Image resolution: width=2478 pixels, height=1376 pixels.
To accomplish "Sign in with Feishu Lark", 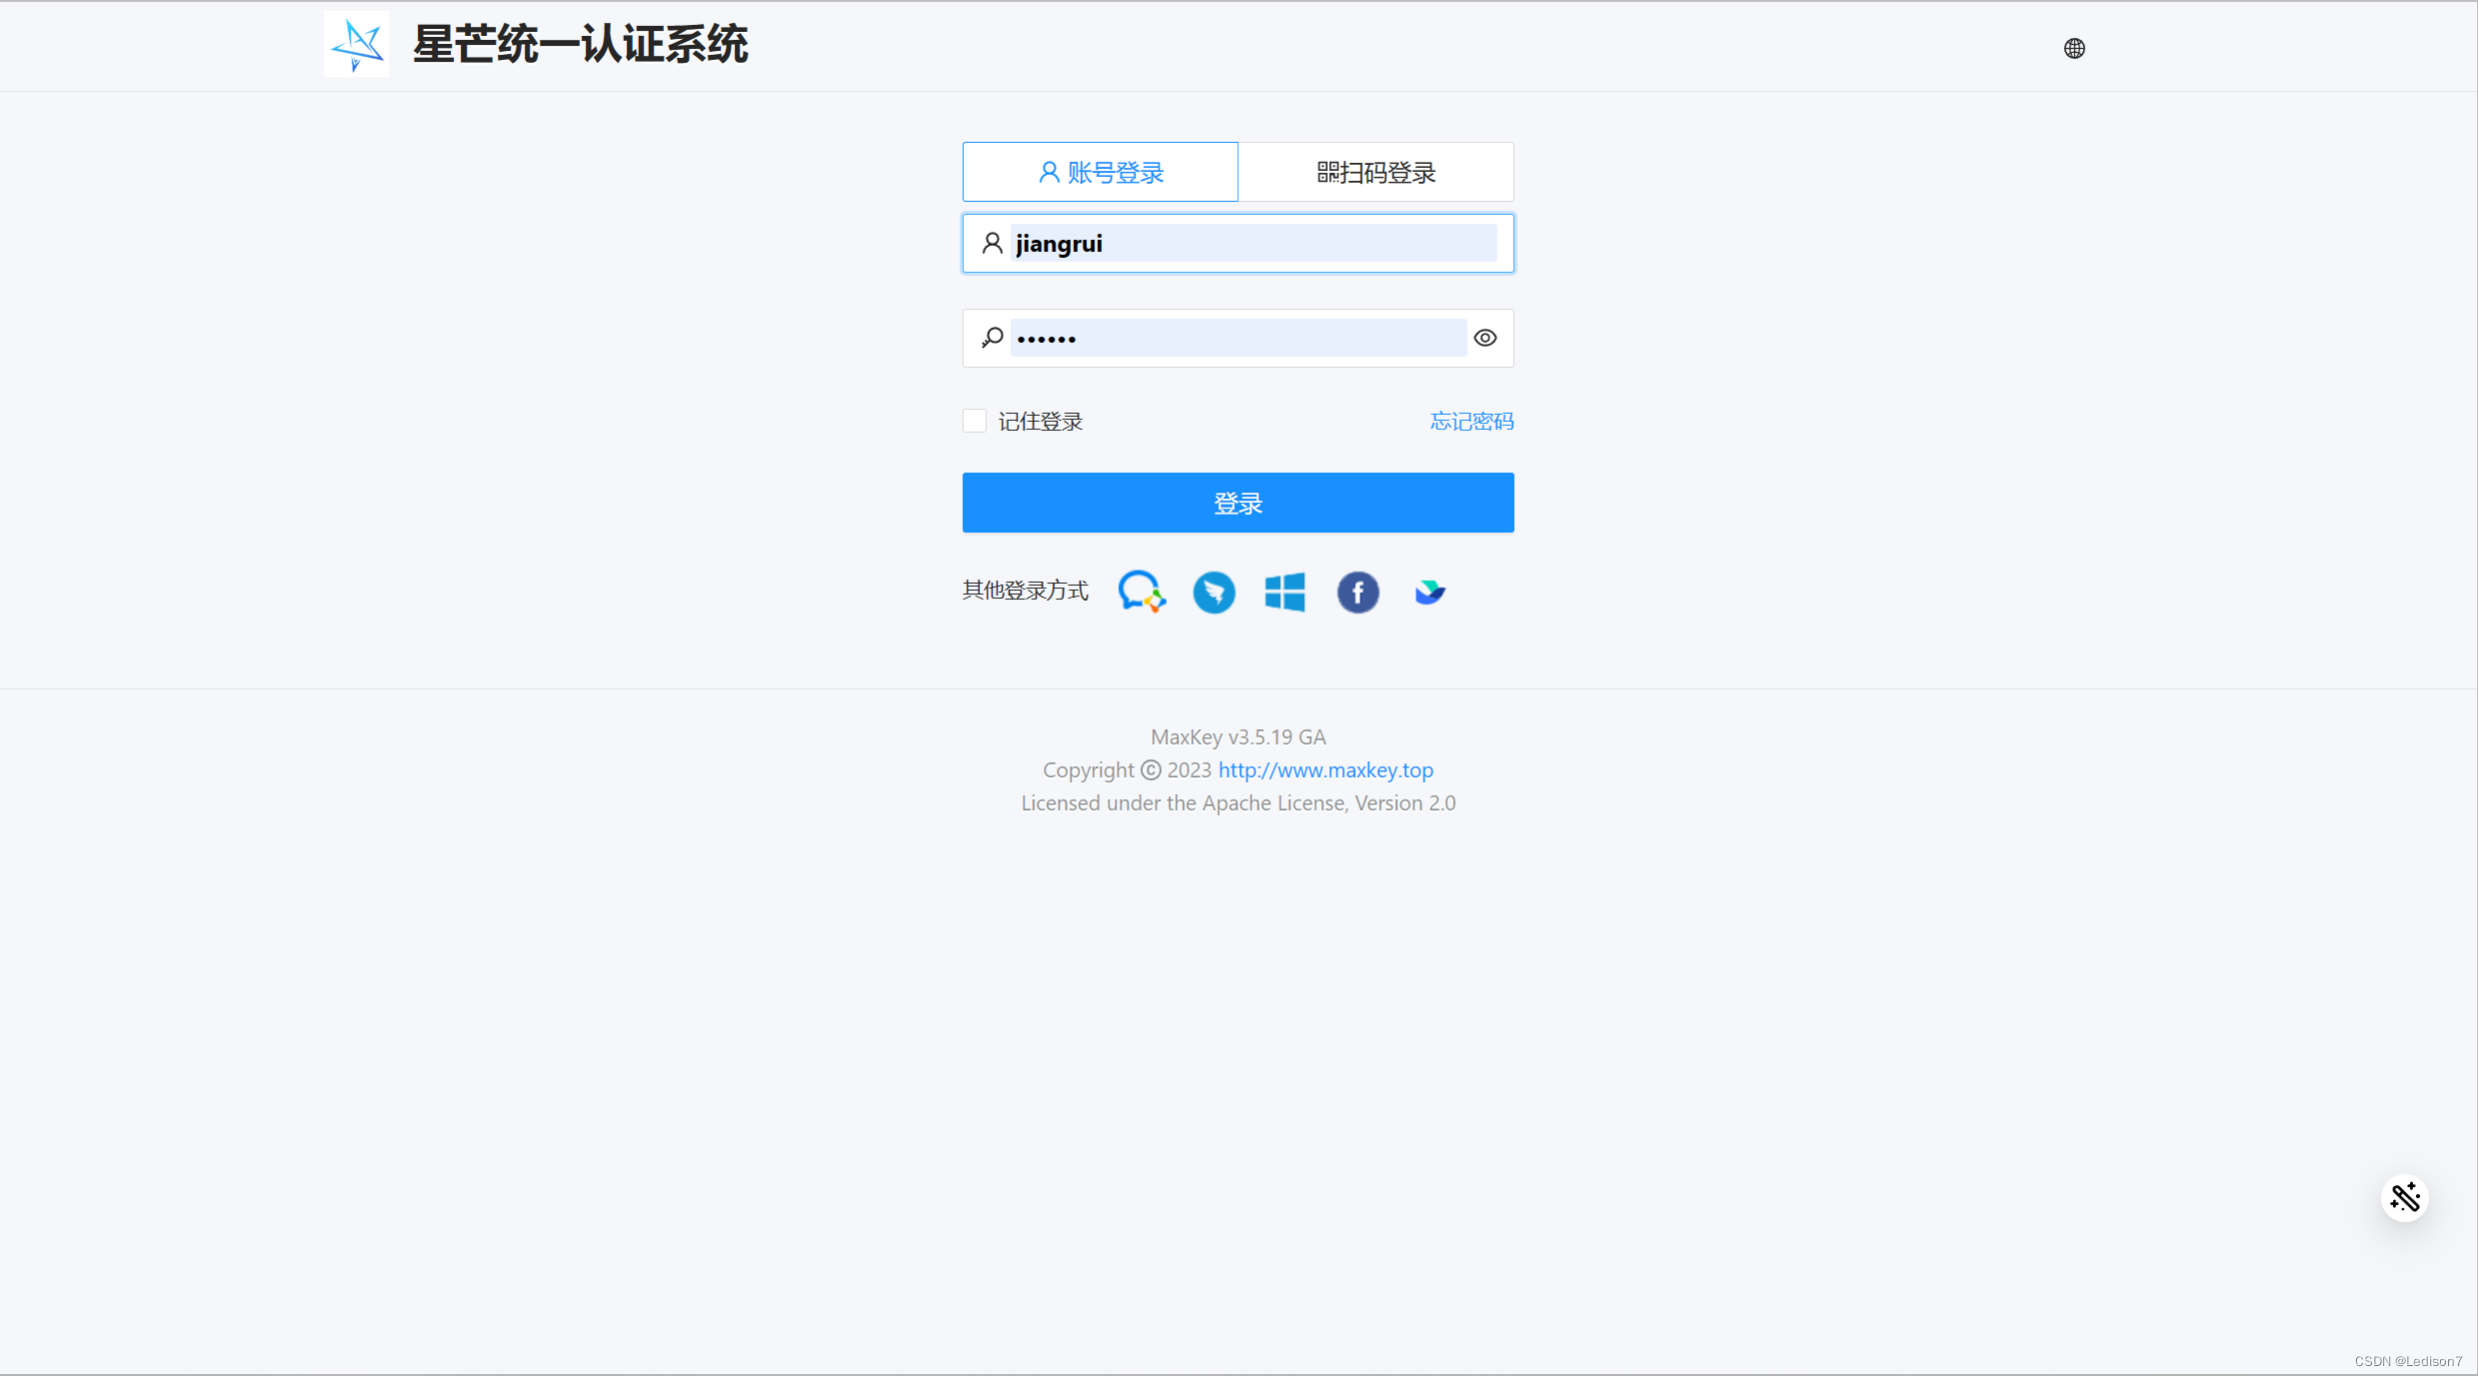I will (1429, 591).
